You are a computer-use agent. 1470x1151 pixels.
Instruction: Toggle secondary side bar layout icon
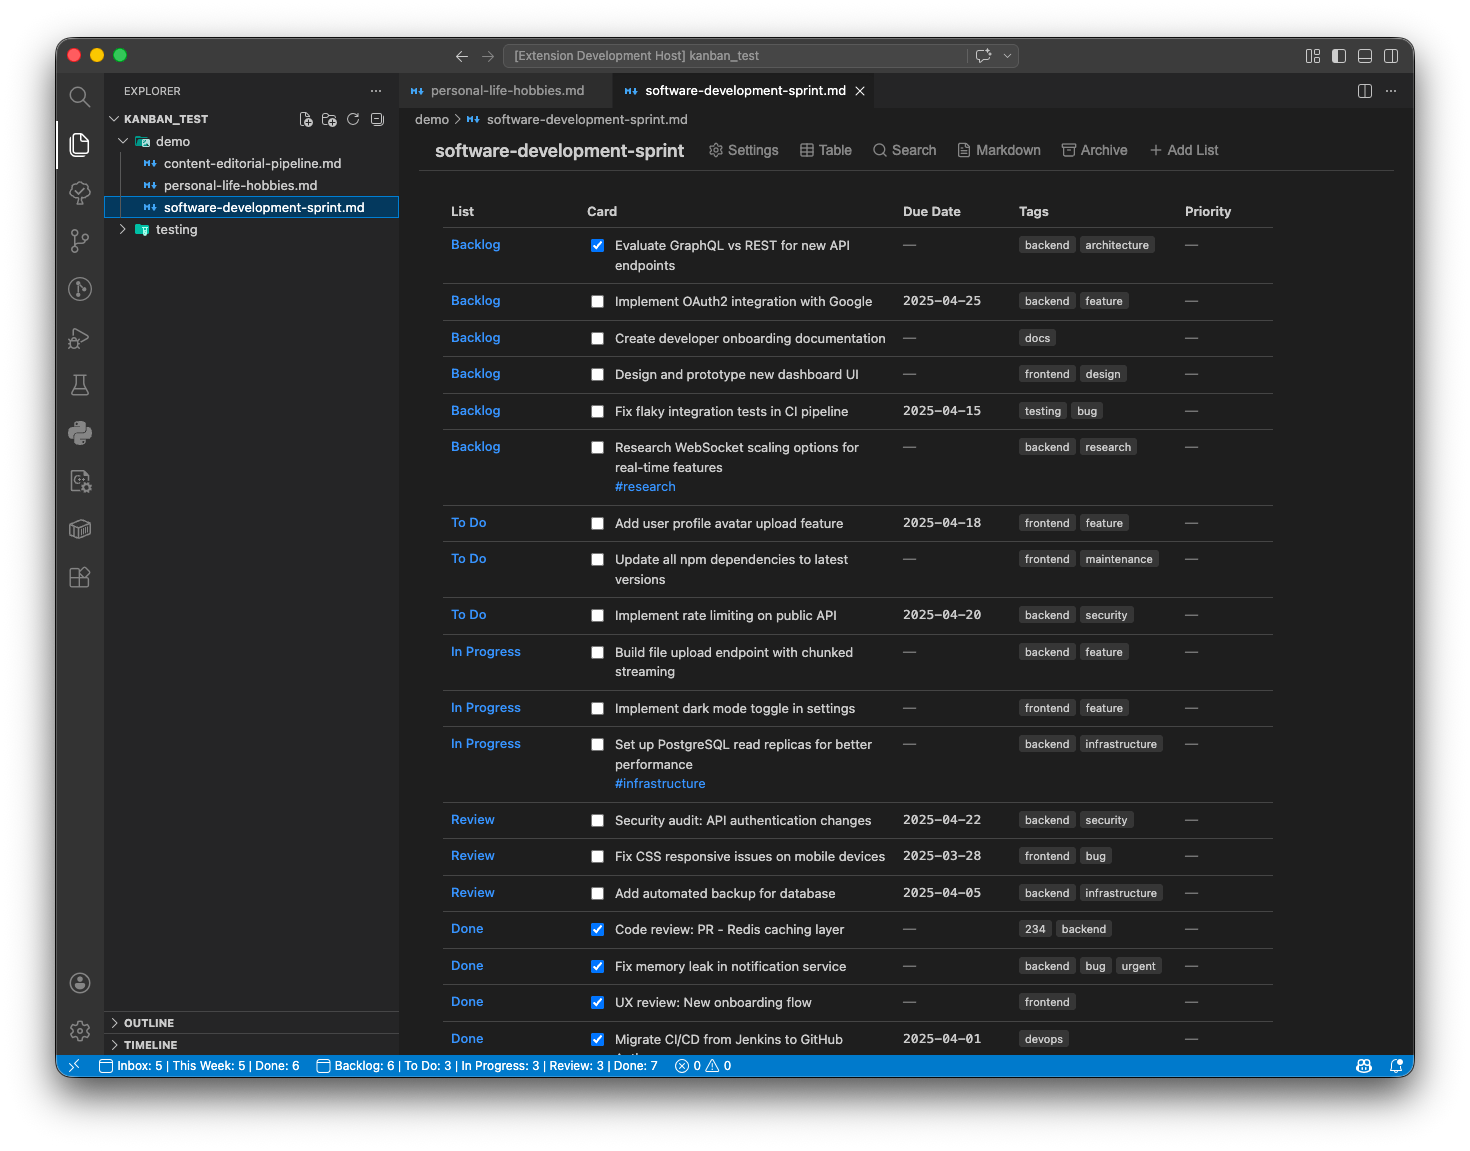pyautogui.click(x=1391, y=56)
